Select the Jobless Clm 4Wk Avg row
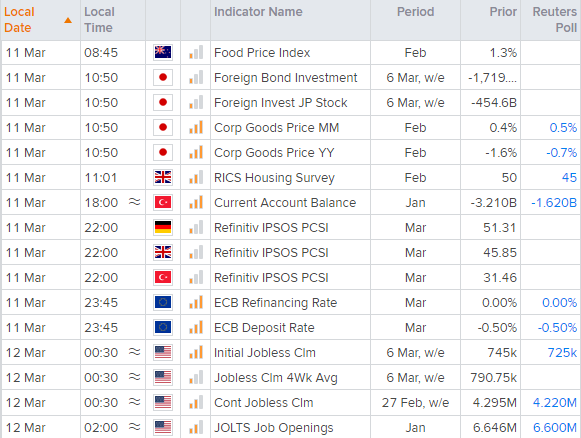581x438 pixels. pyautogui.click(x=290, y=378)
